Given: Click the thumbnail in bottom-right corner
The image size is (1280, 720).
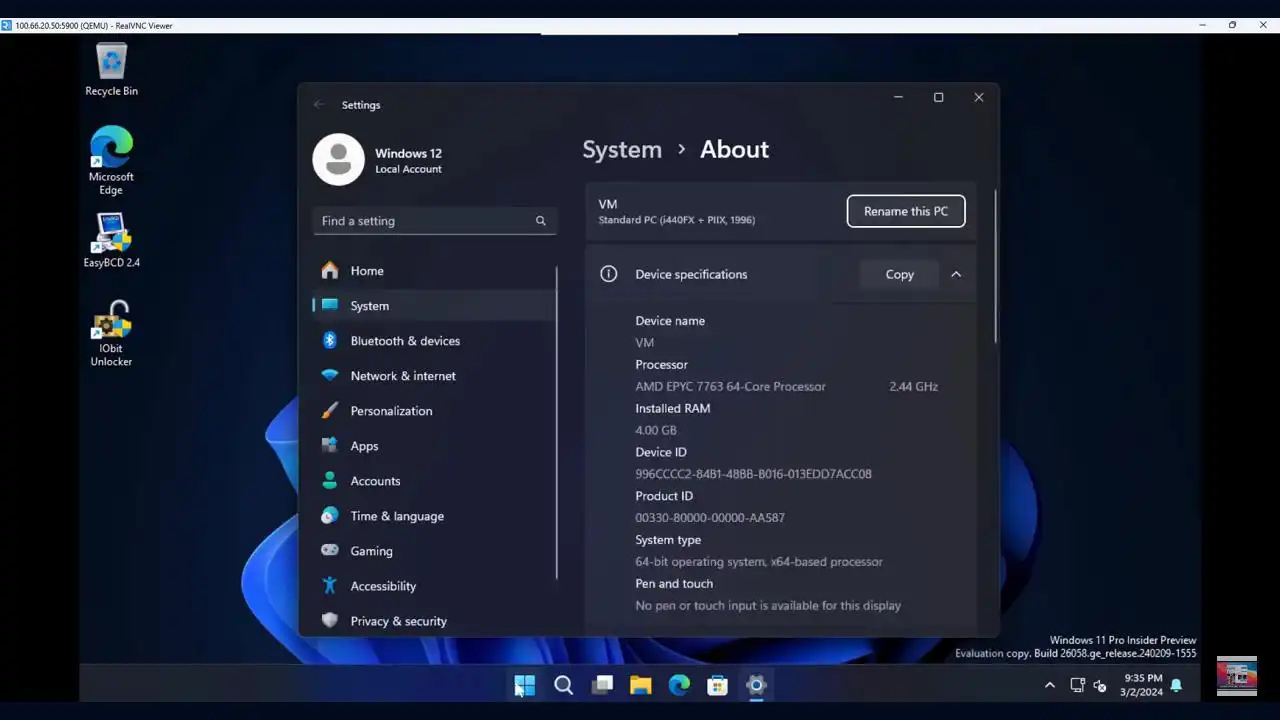Looking at the screenshot, I should tap(1237, 676).
